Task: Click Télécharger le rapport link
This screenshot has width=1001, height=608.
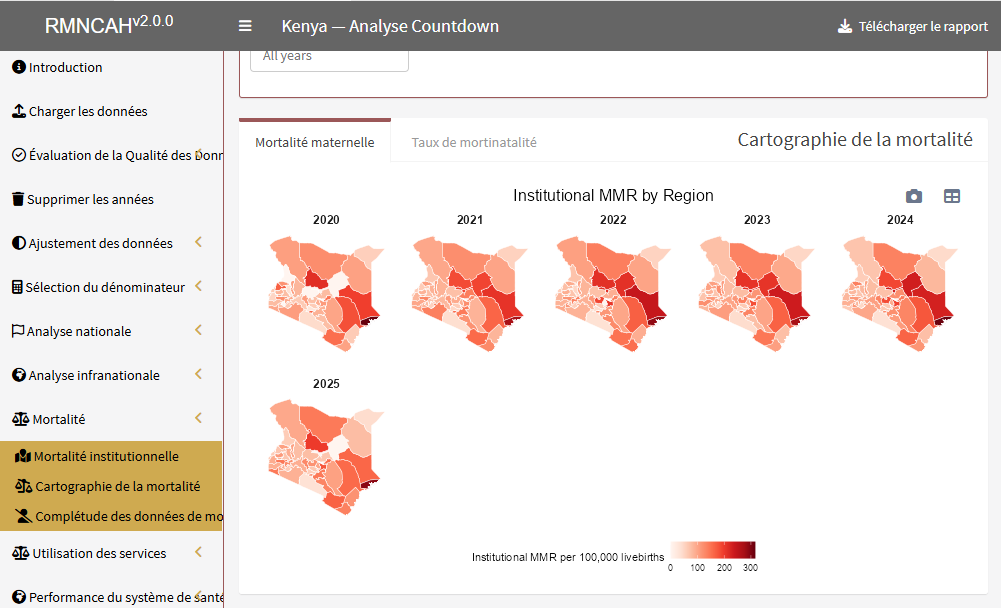Action: point(913,26)
